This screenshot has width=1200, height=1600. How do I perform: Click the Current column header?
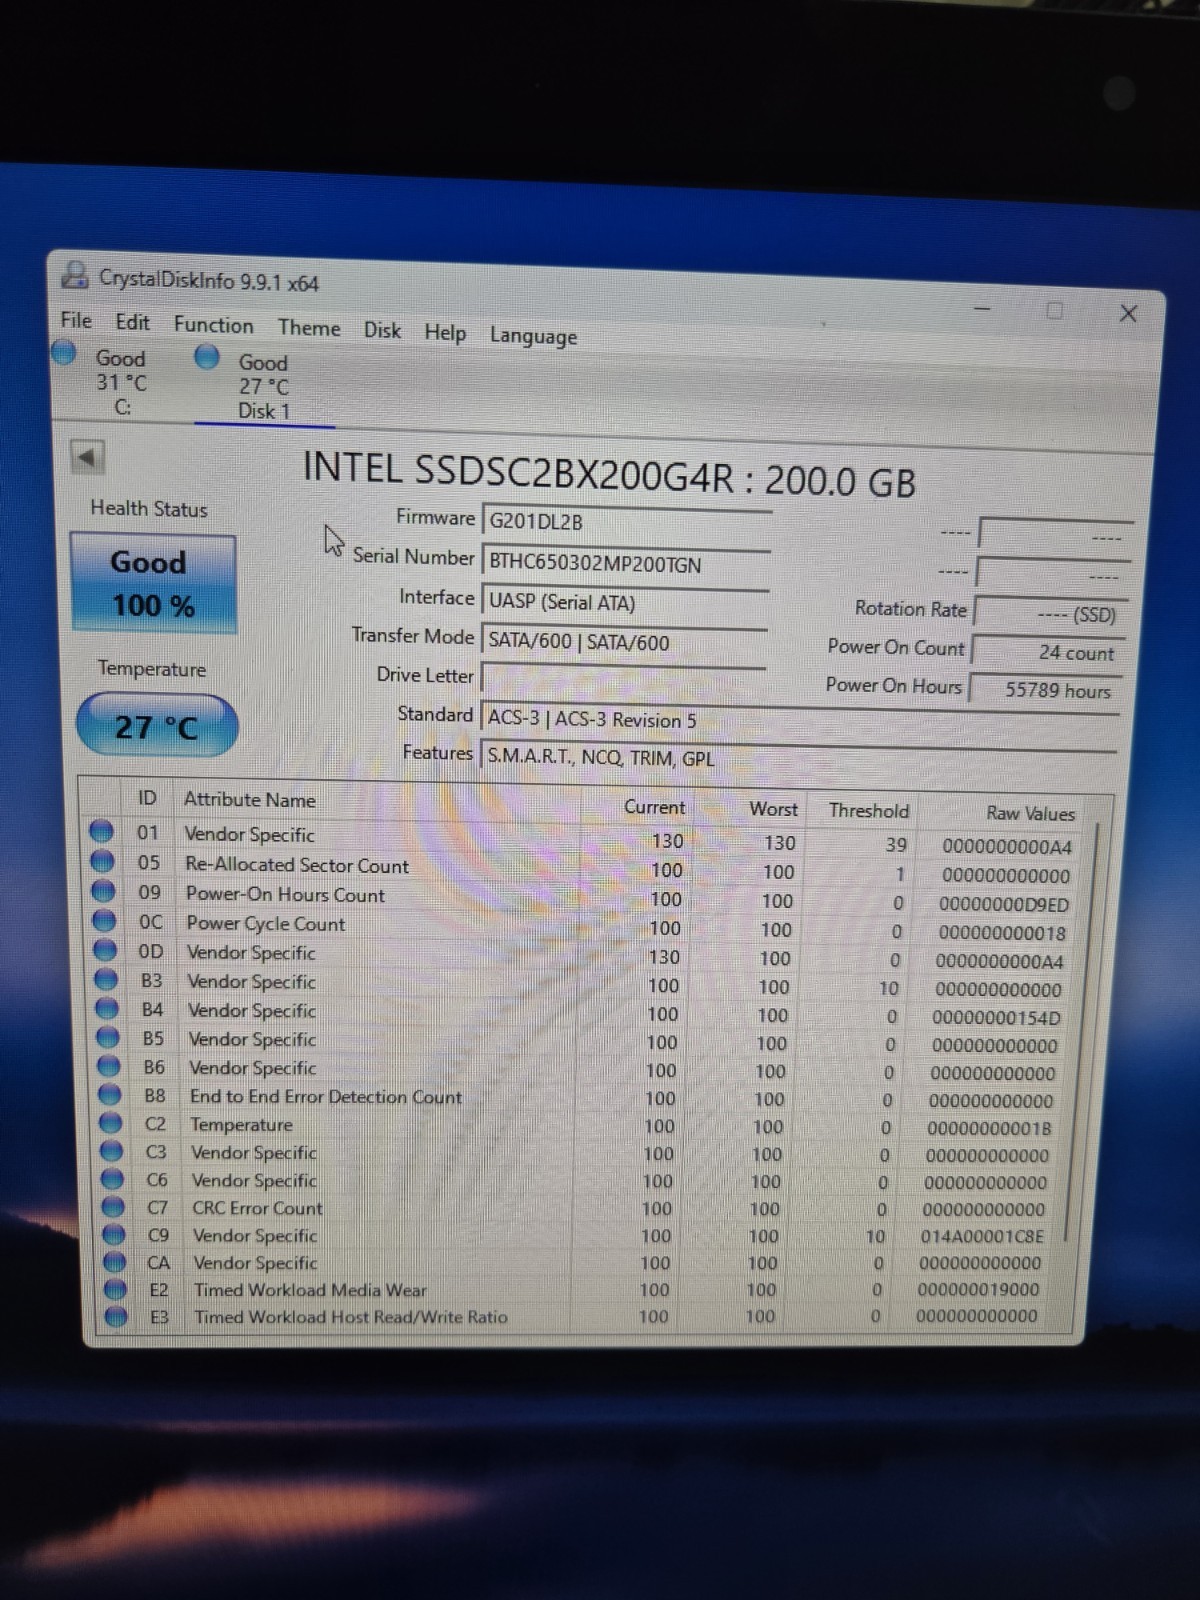(655, 807)
